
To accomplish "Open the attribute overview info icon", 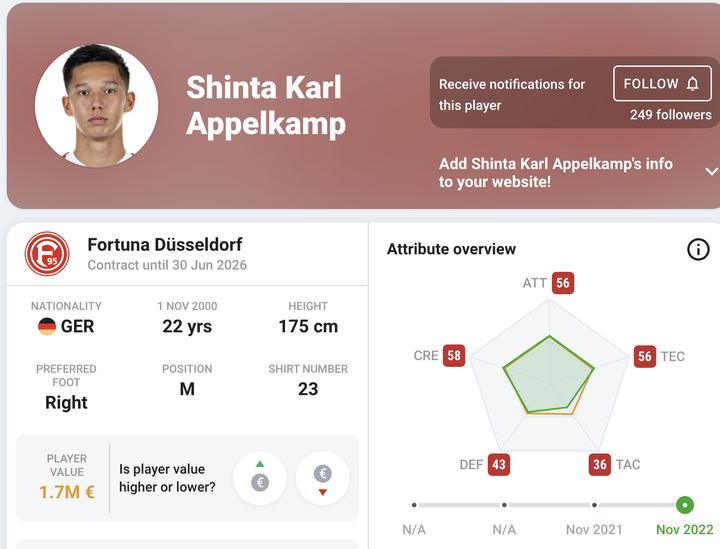I will (x=698, y=249).
